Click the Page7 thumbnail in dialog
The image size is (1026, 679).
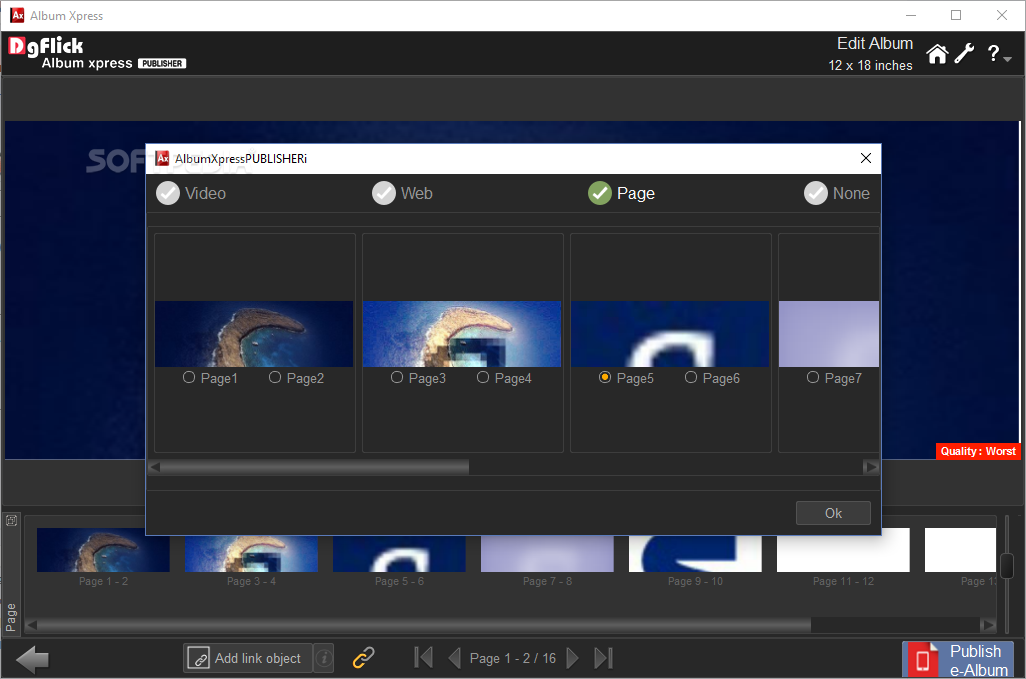[x=829, y=334]
